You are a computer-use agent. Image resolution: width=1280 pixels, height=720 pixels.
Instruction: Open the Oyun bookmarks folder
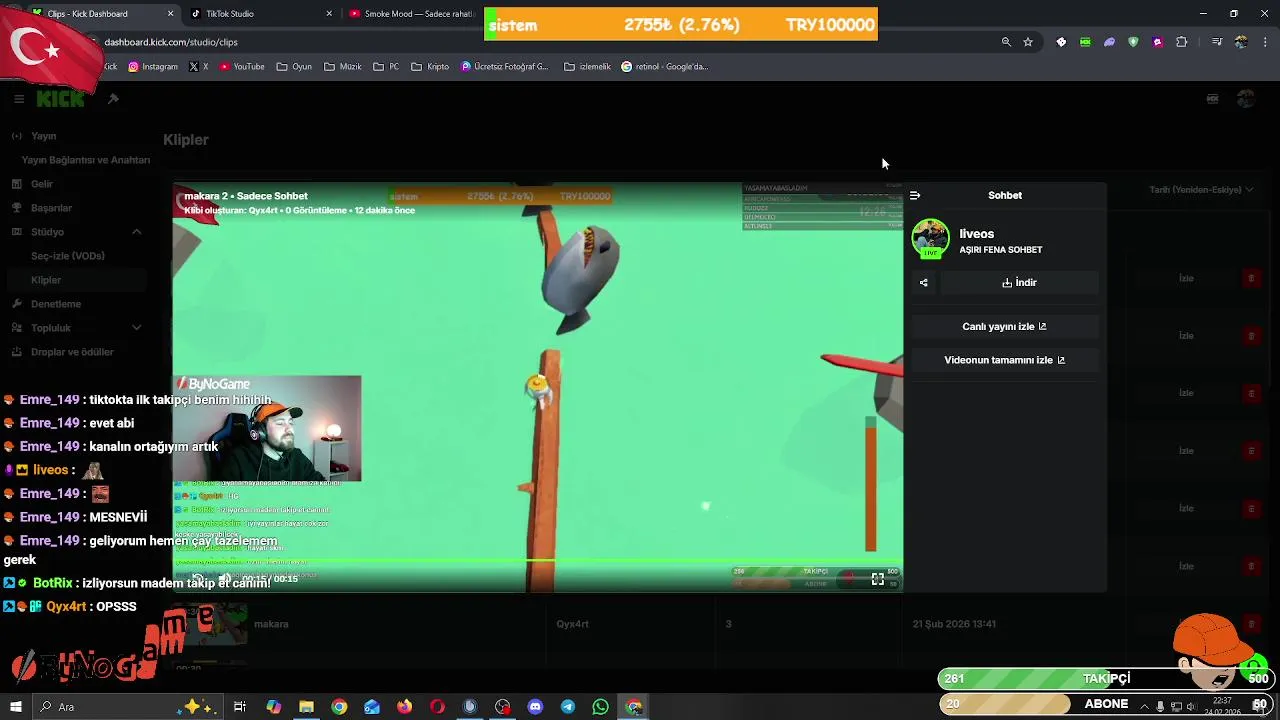click(295, 67)
